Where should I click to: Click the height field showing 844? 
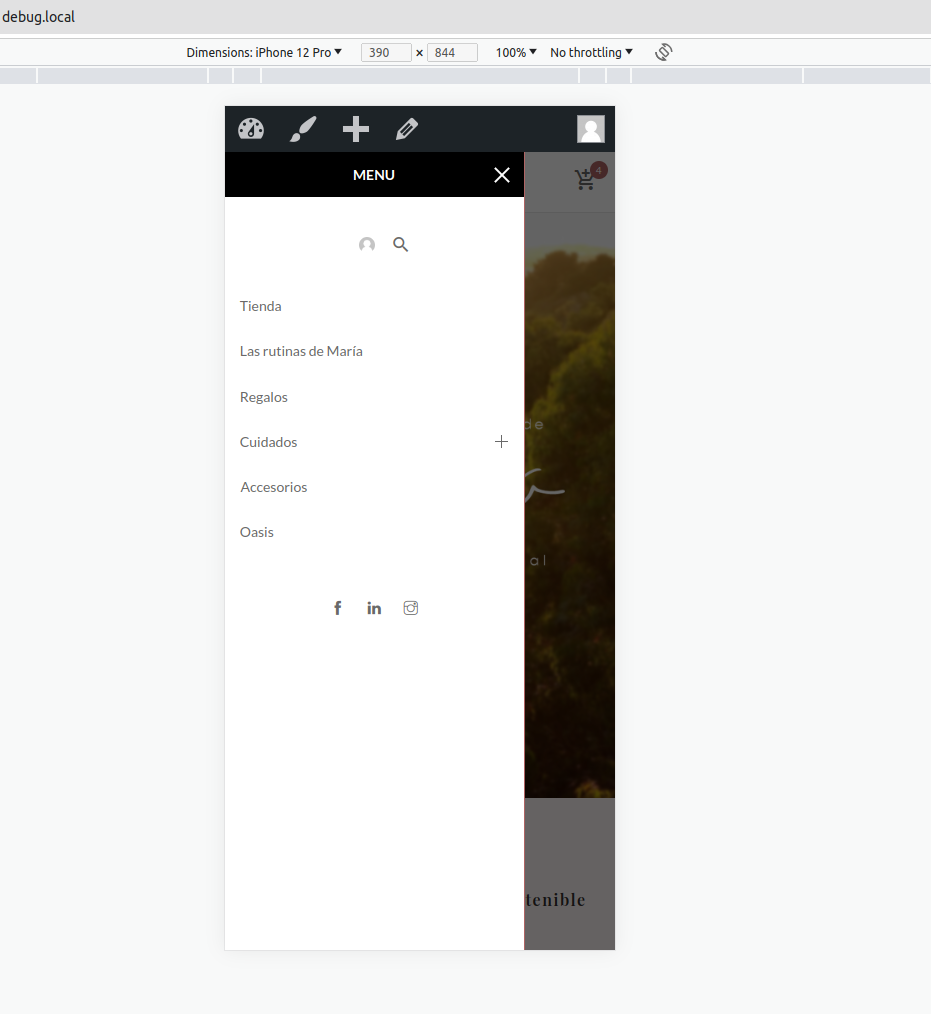pyautogui.click(x=452, y=52)
